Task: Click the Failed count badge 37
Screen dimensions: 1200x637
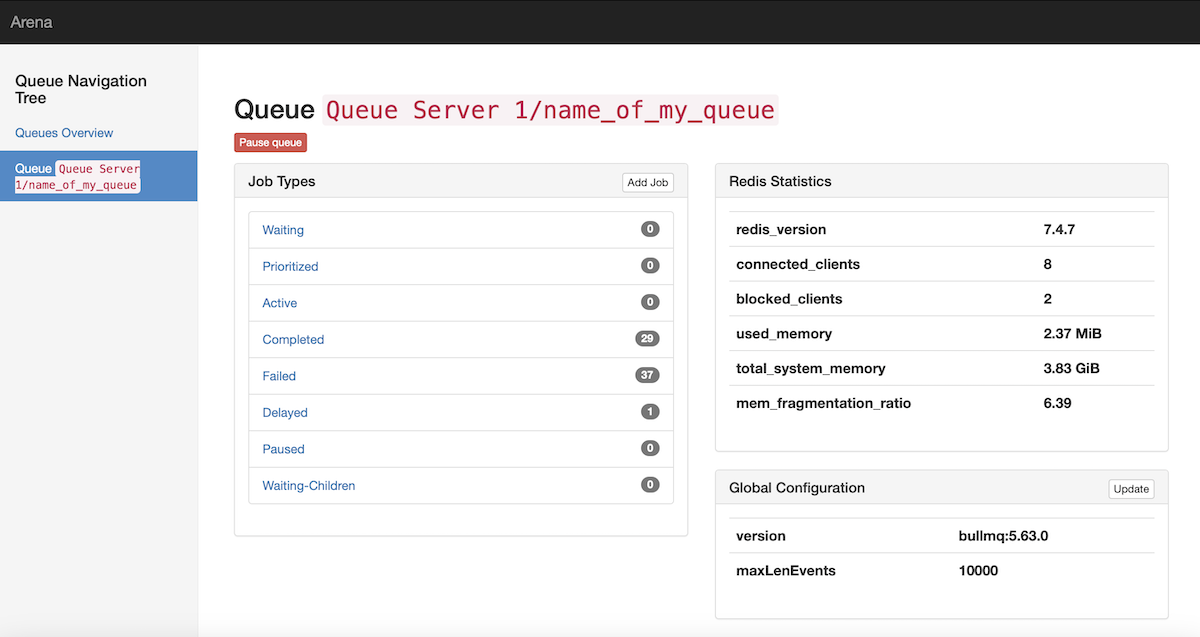Action: 647,375
